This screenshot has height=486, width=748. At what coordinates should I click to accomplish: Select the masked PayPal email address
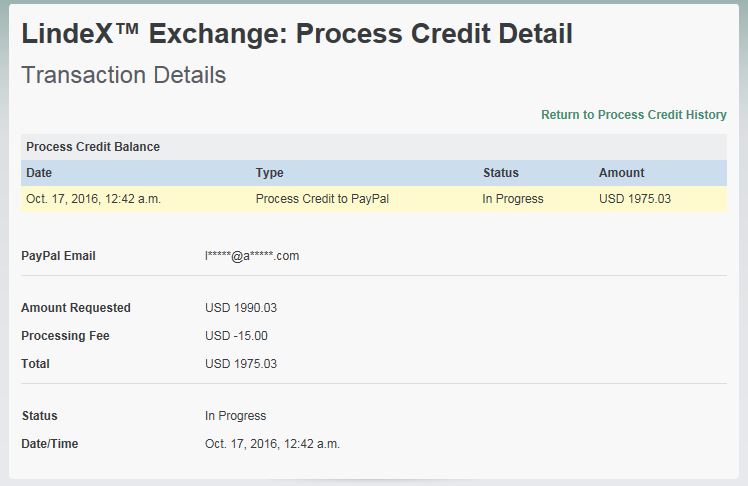(x=252, y=256)
